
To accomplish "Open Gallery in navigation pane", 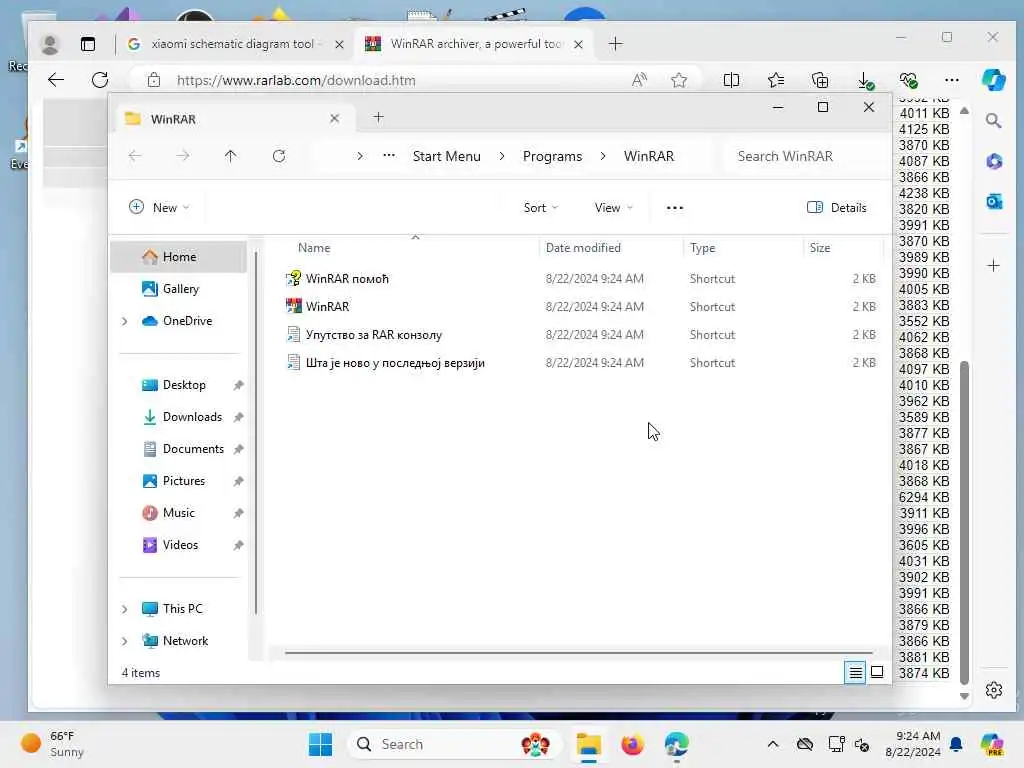I will pyautogui.click(x=178, y=289).
